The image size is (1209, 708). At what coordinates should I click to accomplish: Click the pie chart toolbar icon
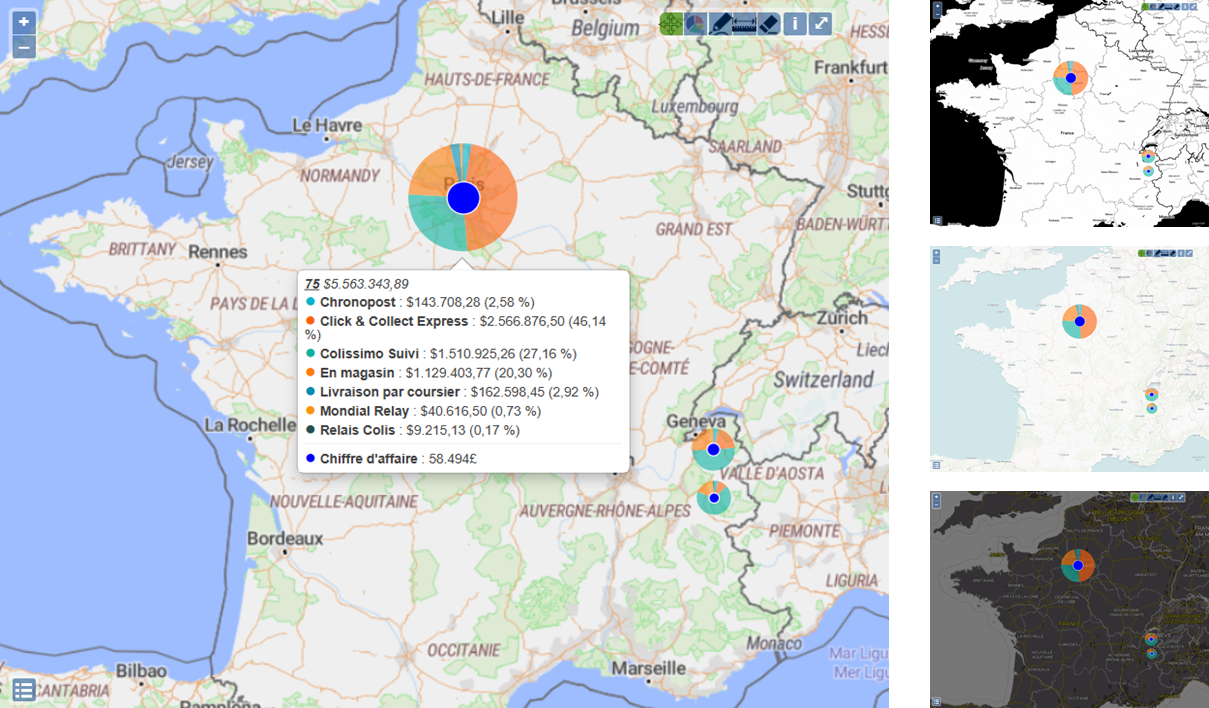(695, 24)
